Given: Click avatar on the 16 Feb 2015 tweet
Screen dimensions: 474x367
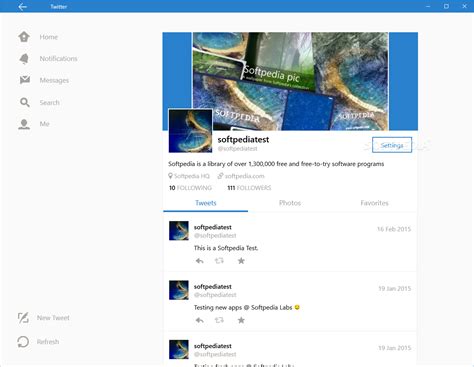Looking at the screenshot, I should (179, 231).
